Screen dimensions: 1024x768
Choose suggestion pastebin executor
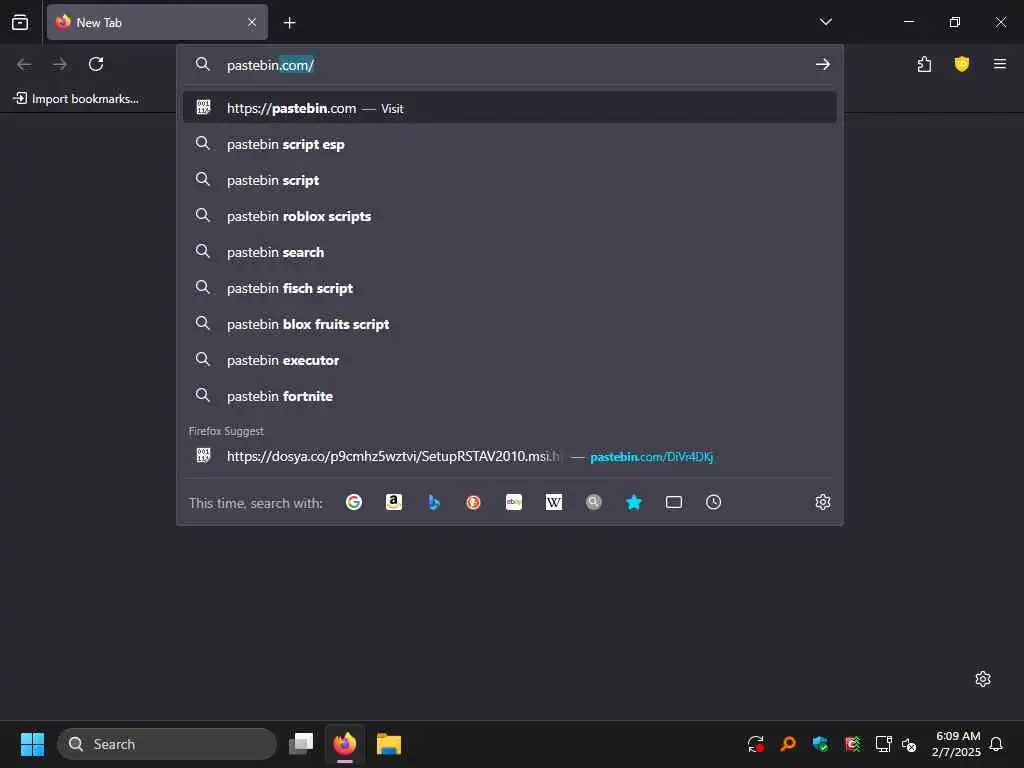[x=509, y=360]
